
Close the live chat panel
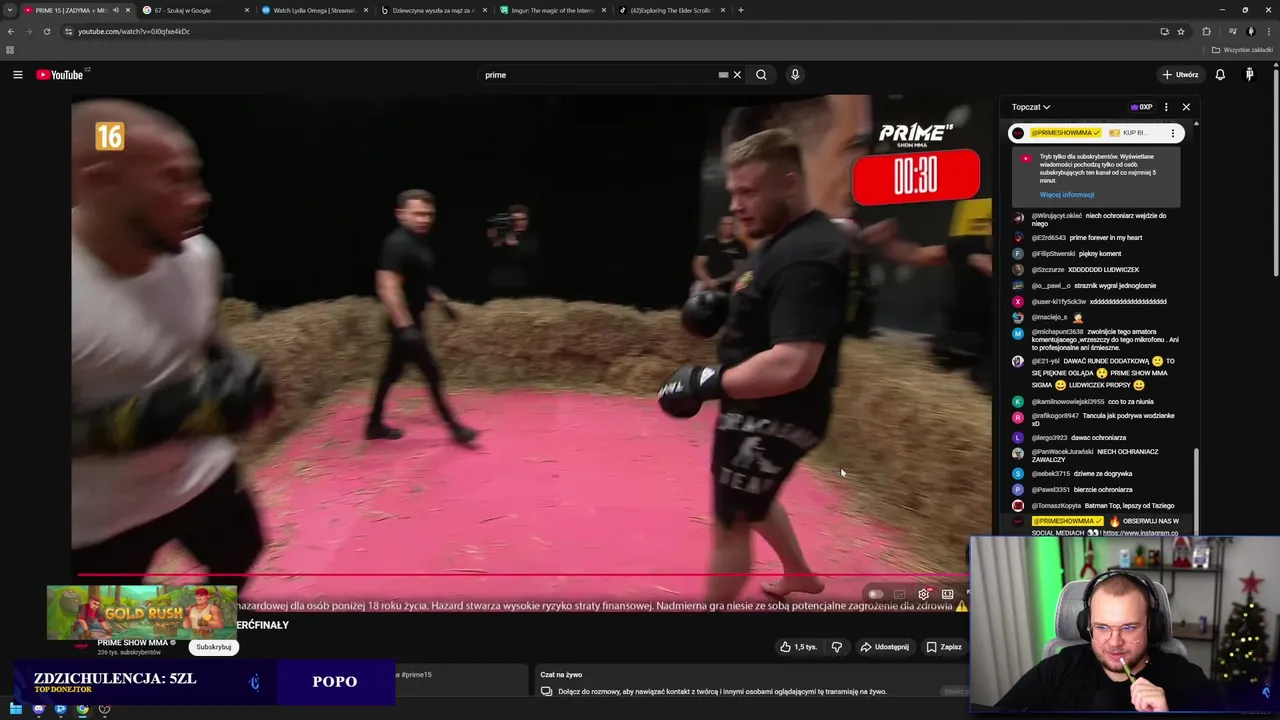[1186, 107]
